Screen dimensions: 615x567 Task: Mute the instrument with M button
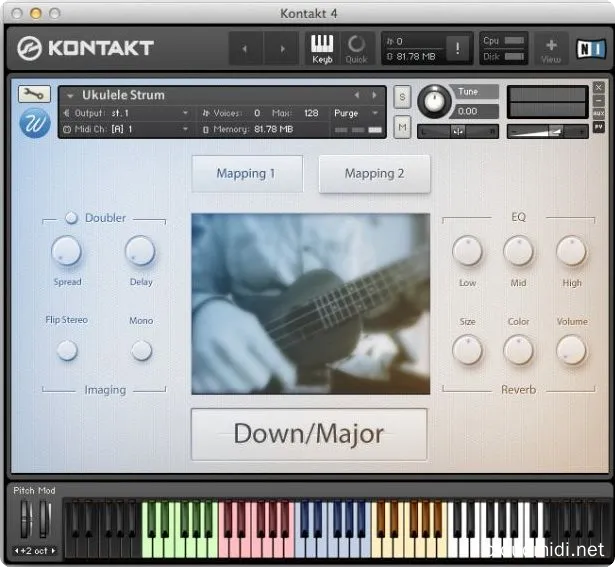click(x=402, y=127)
